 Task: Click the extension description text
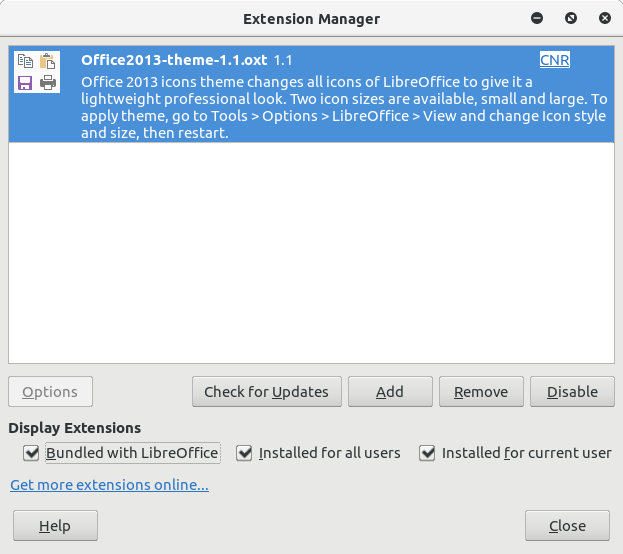coord(344,107)
